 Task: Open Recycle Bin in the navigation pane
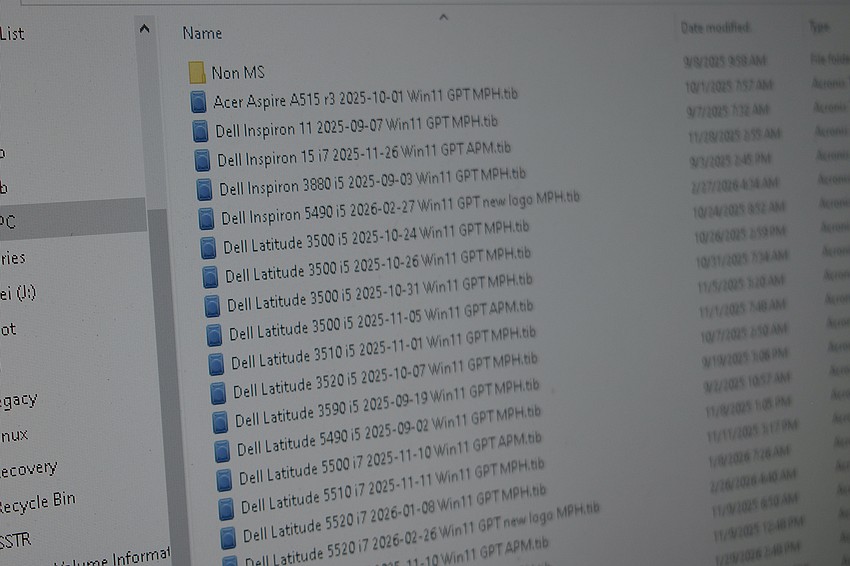(37, 502)
